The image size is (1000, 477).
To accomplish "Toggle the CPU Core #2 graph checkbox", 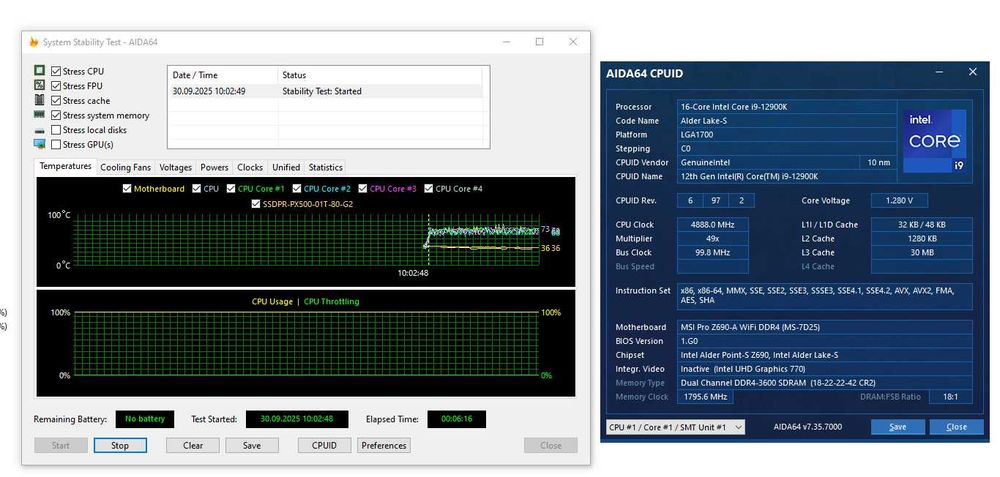I will [297, 189].
